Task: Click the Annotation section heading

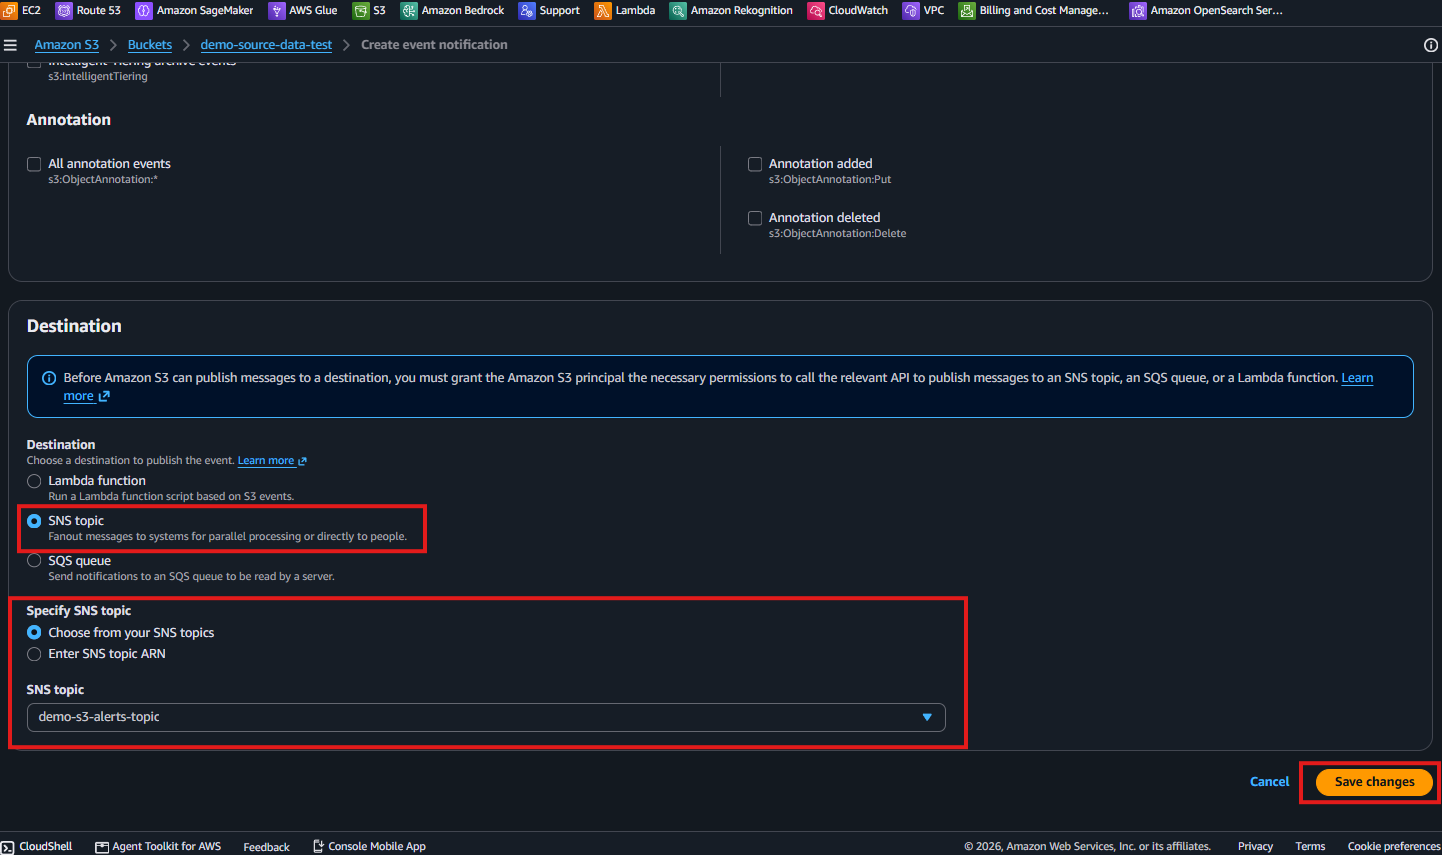Action: click(x=69, y=120)
